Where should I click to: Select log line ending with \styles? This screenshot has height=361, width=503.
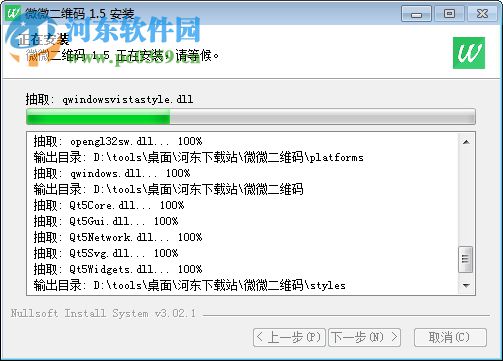pos(189,285)
